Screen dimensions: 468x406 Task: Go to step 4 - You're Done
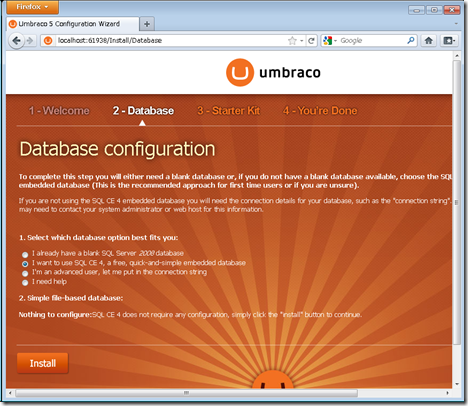pyautogui.click(x=320, y=111)
